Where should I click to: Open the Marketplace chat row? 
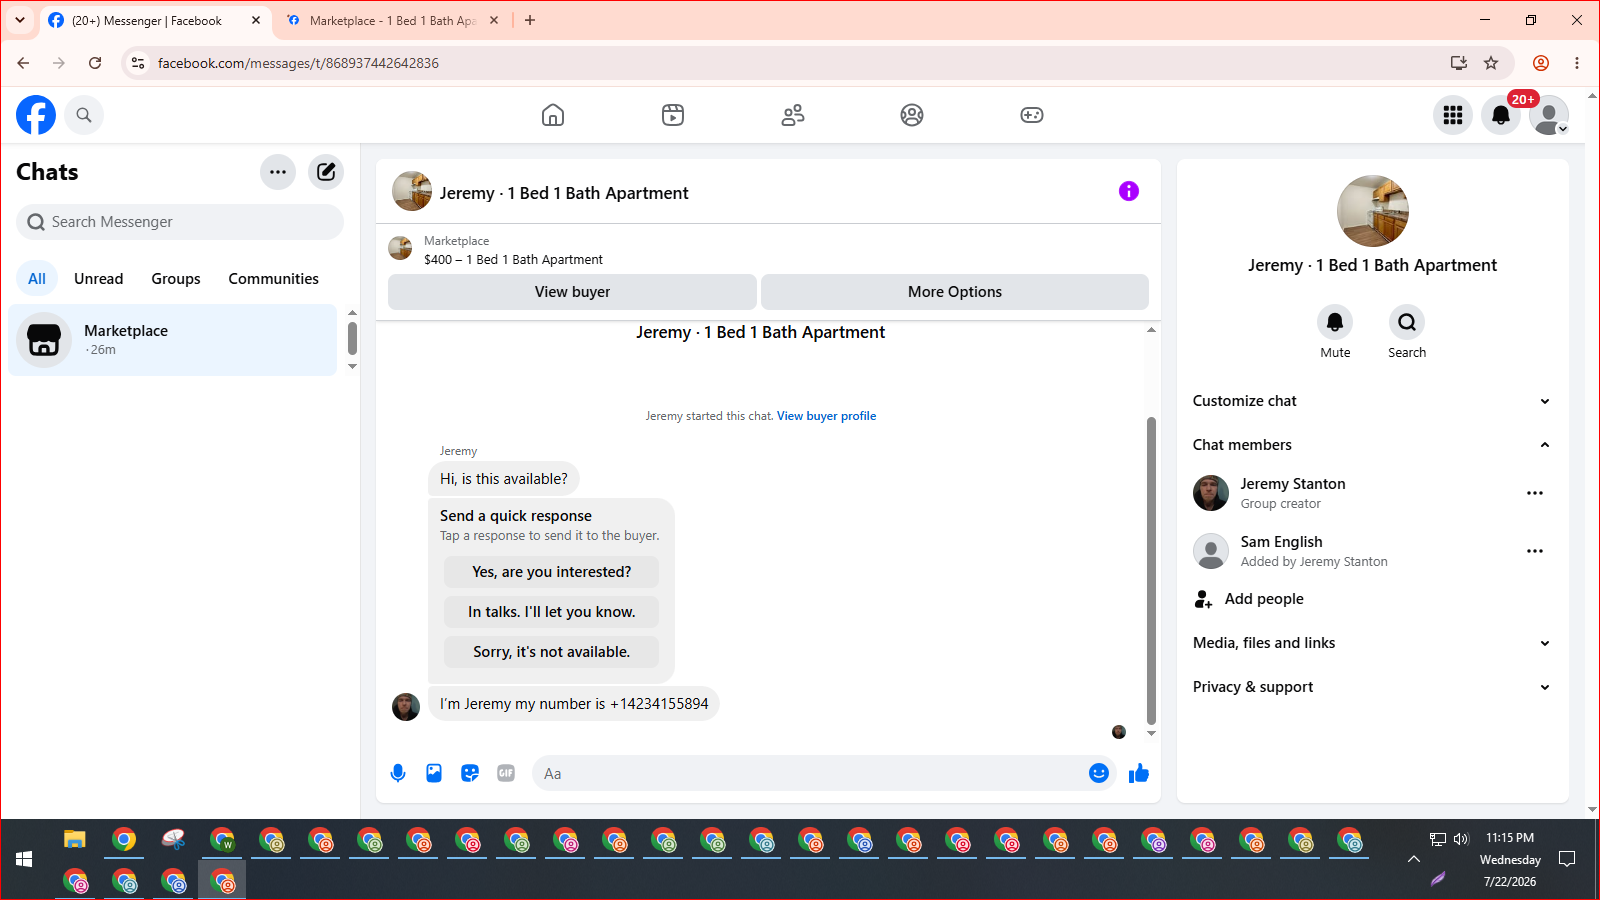click(173, 340)
